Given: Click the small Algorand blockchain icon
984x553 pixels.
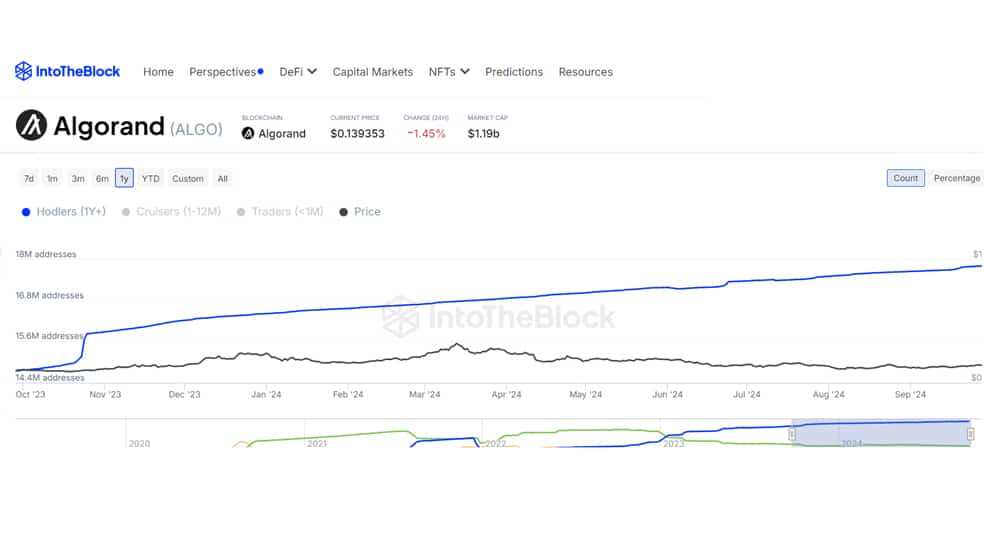Looking at the screenshot, I should point(248,133).
